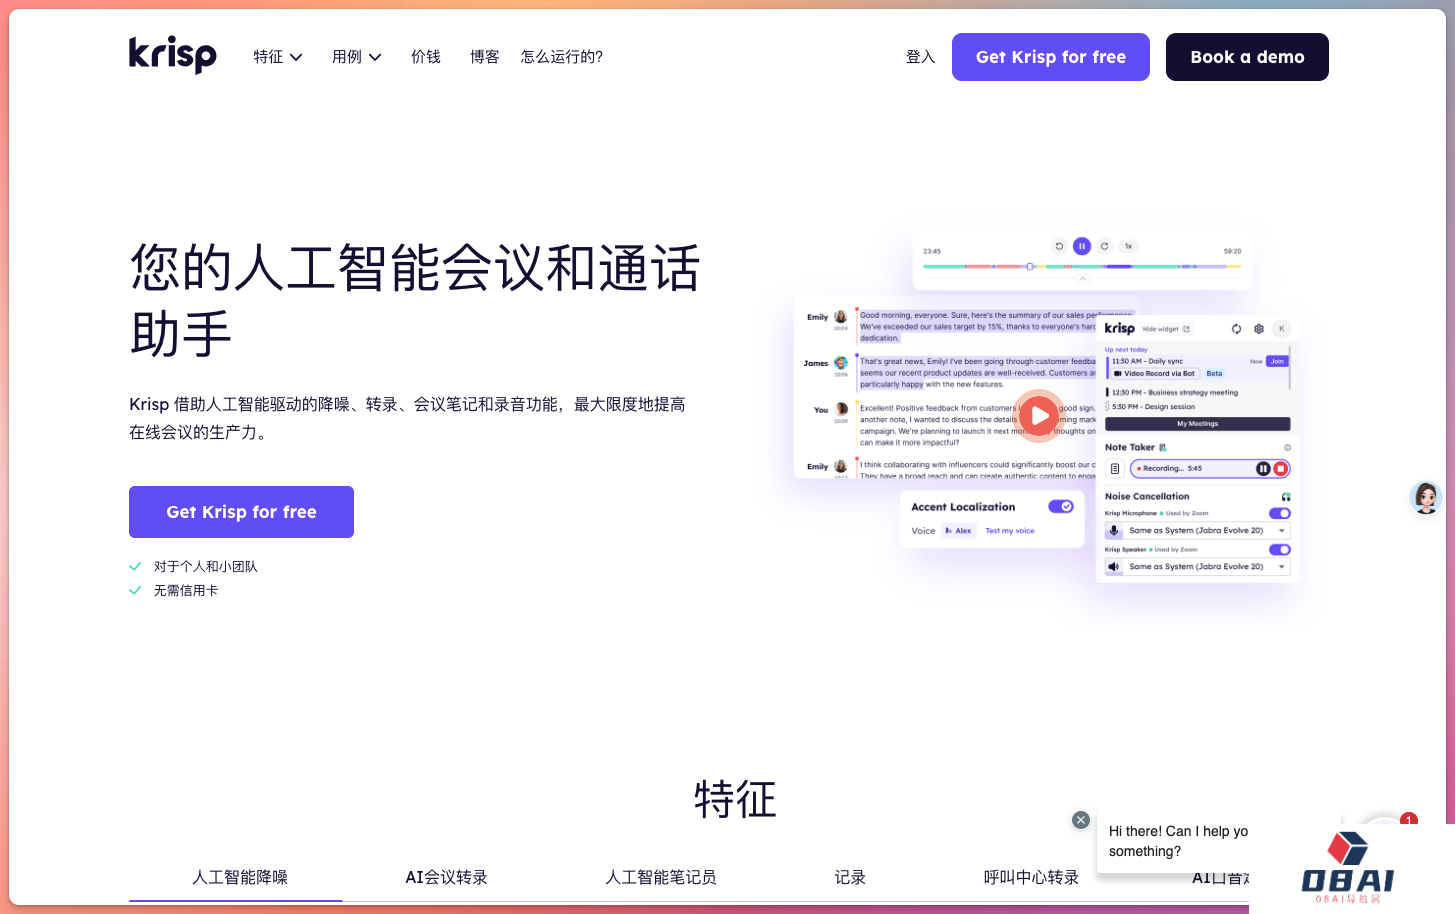The width and height of the screenshot is (1455, 914).
Task: Pause playback in the audio player mockup
Action: coord(1081,246)
